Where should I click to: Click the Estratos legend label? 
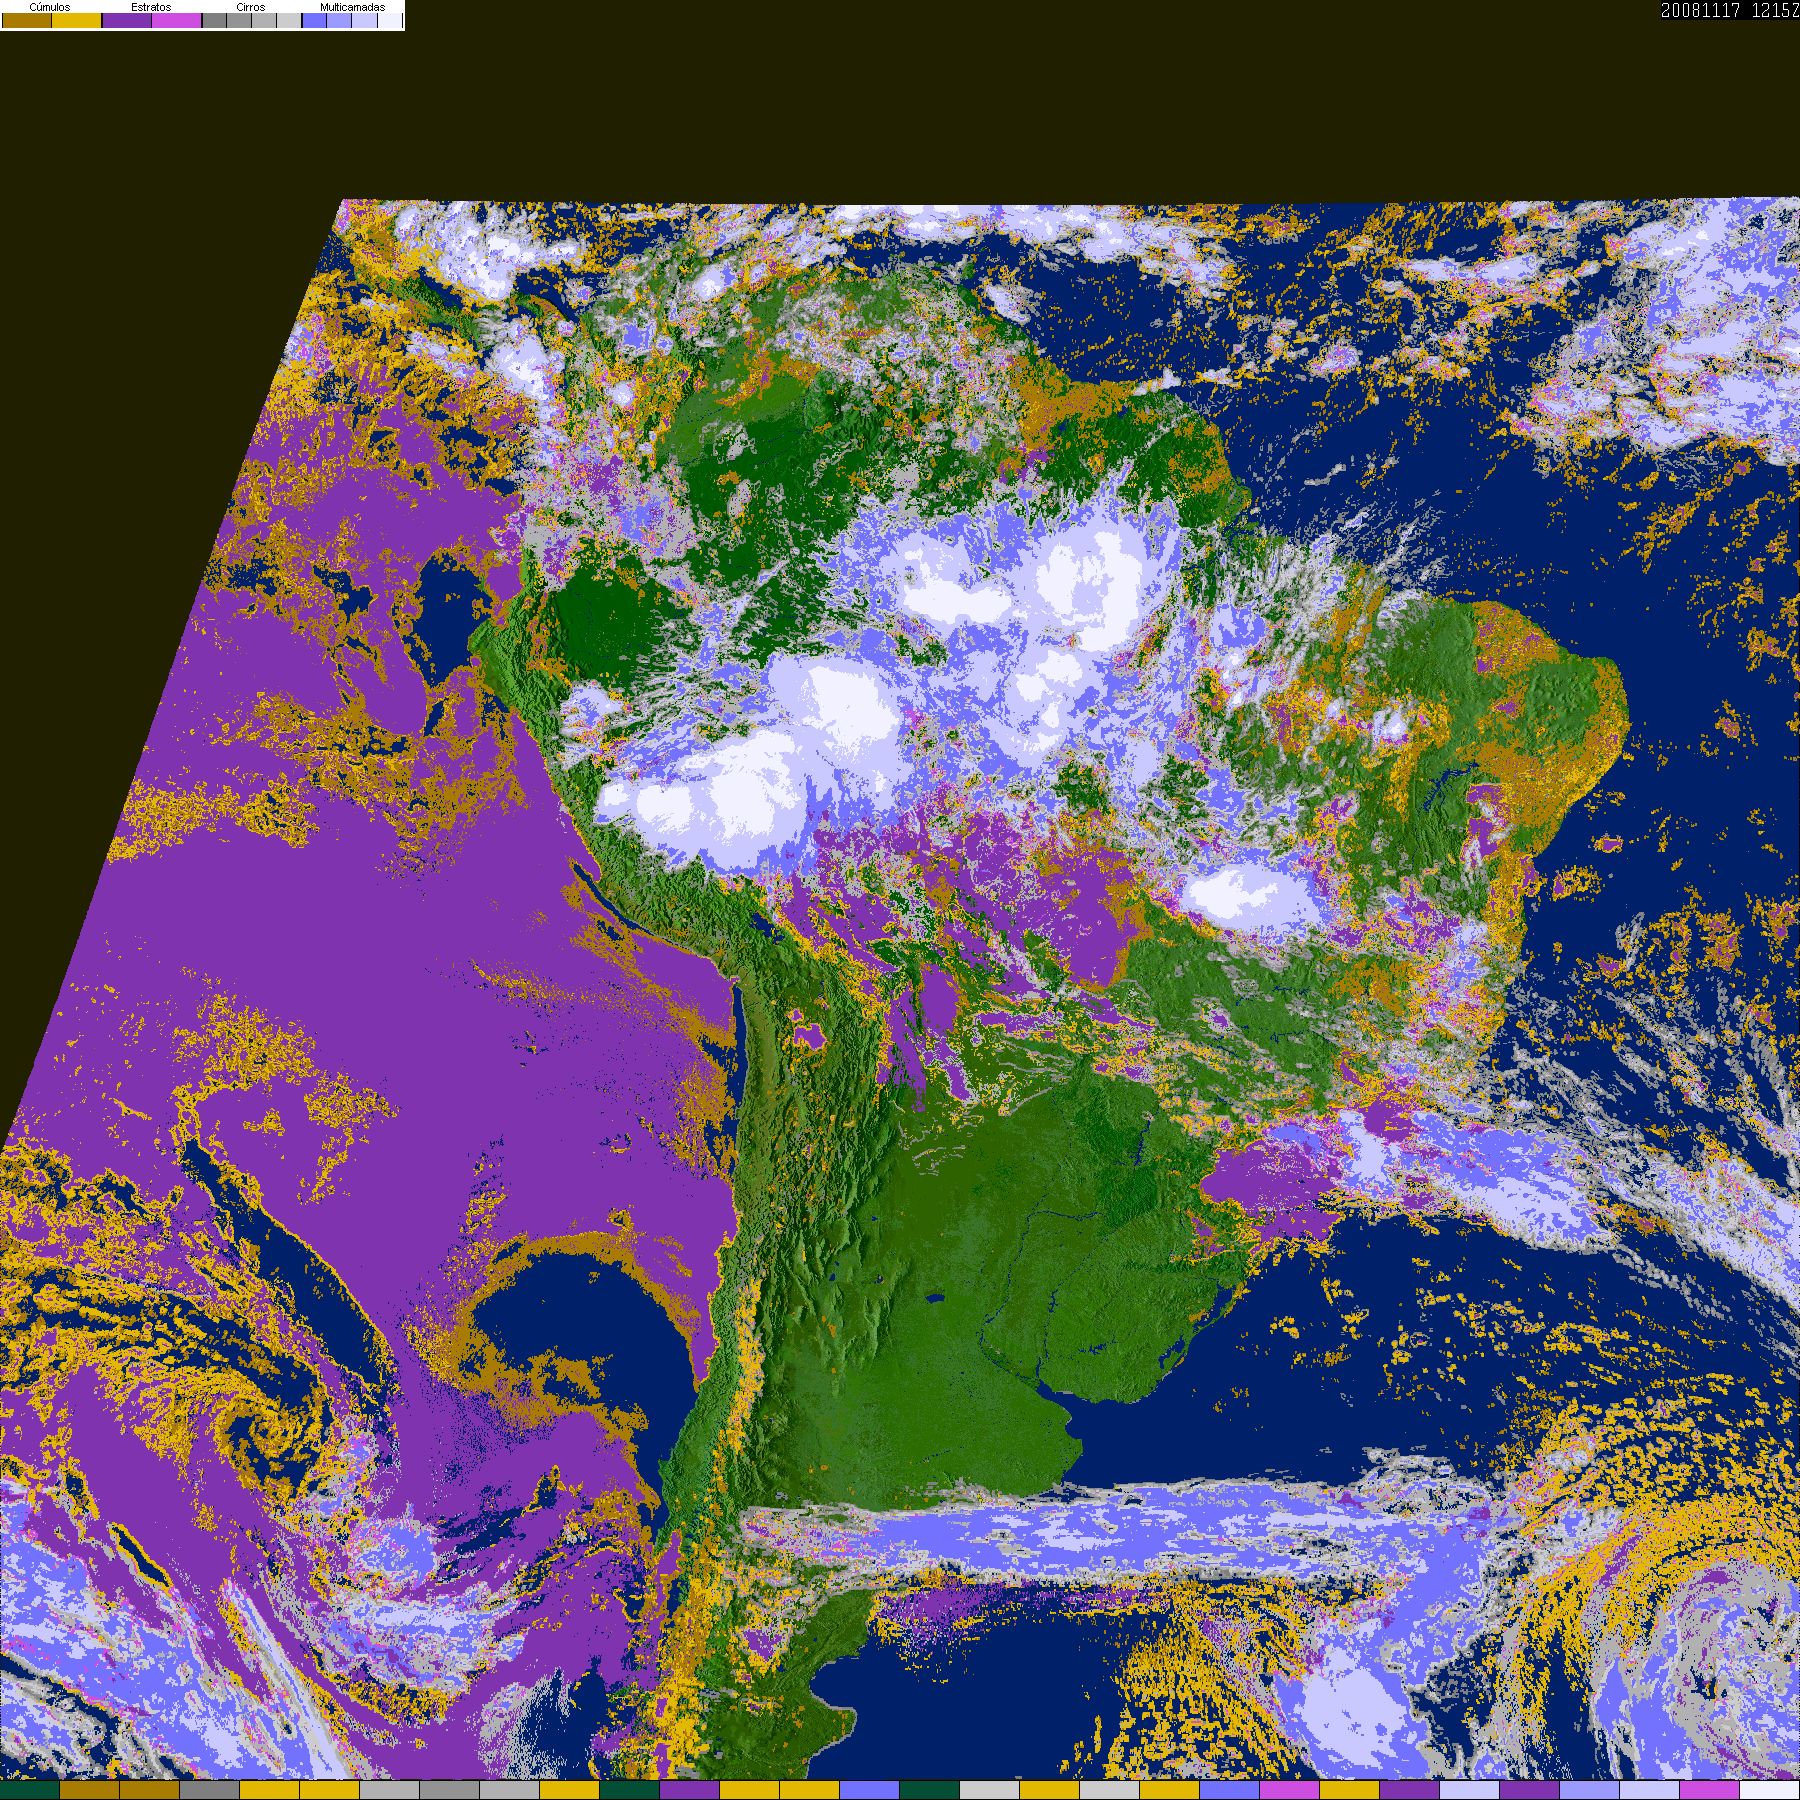[151, 7]
